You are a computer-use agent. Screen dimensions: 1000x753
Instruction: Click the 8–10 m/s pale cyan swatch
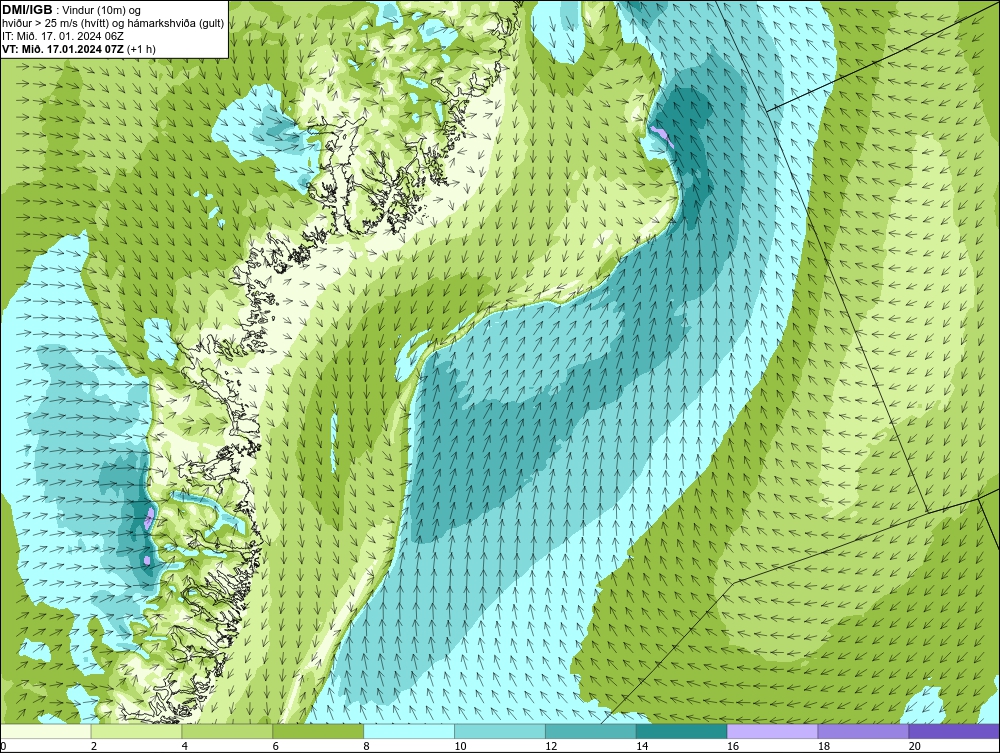point(409,731)
